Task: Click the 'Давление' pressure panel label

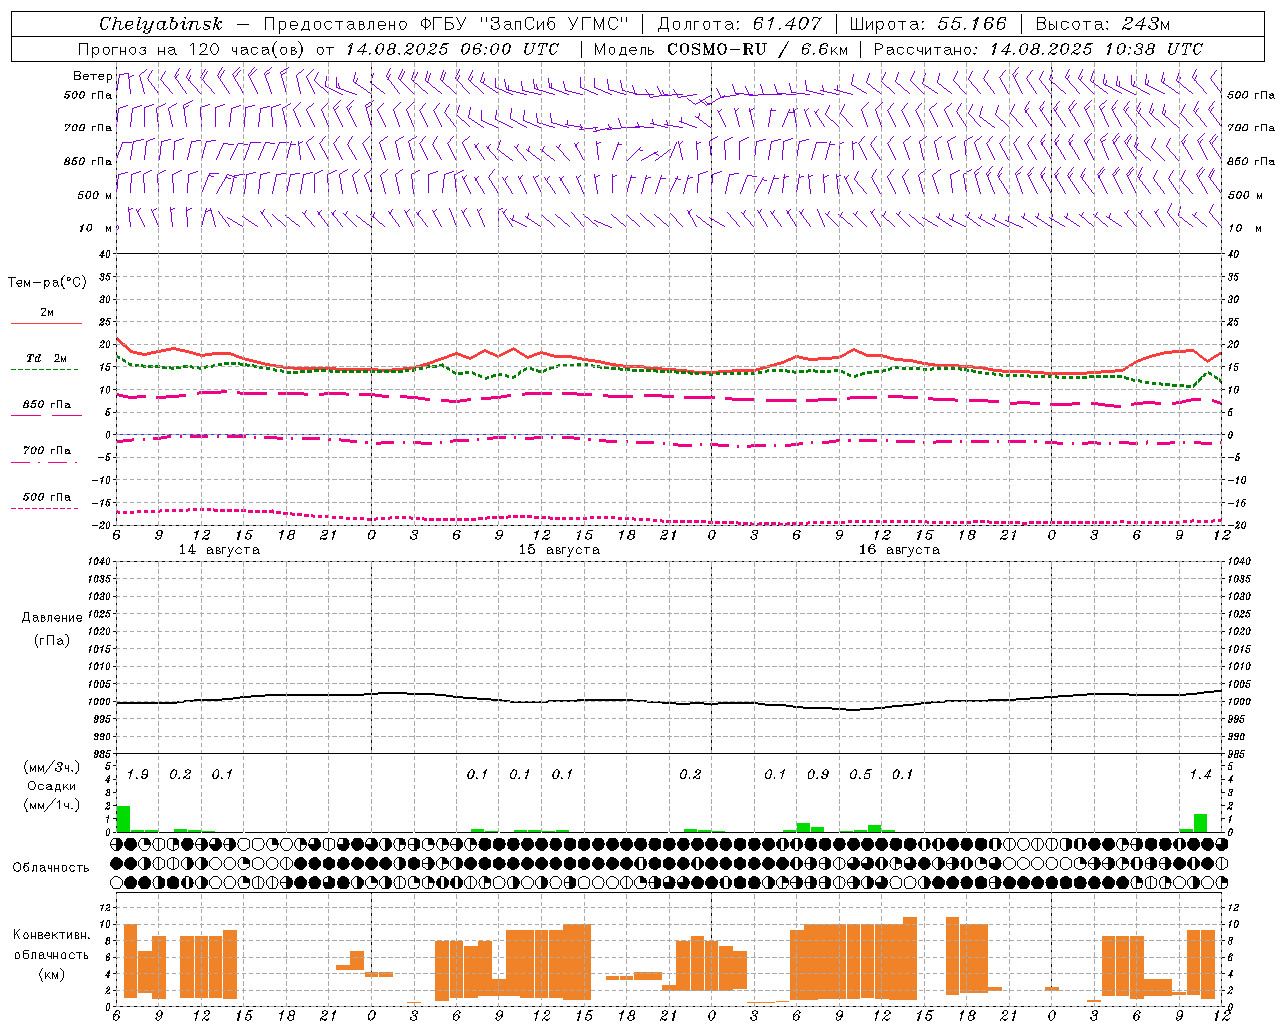Action: click(52, 618)
